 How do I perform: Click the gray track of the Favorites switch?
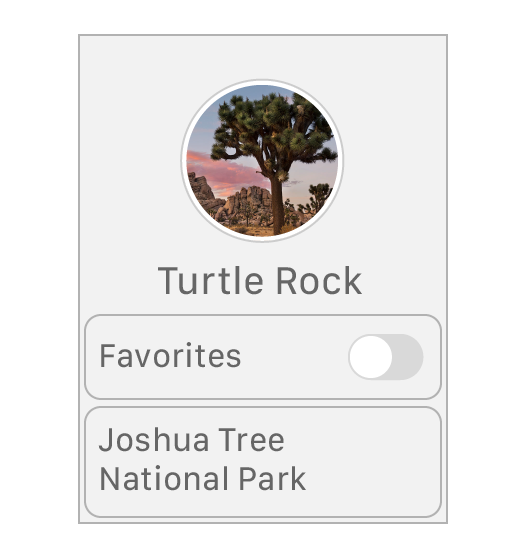point(408,357)
